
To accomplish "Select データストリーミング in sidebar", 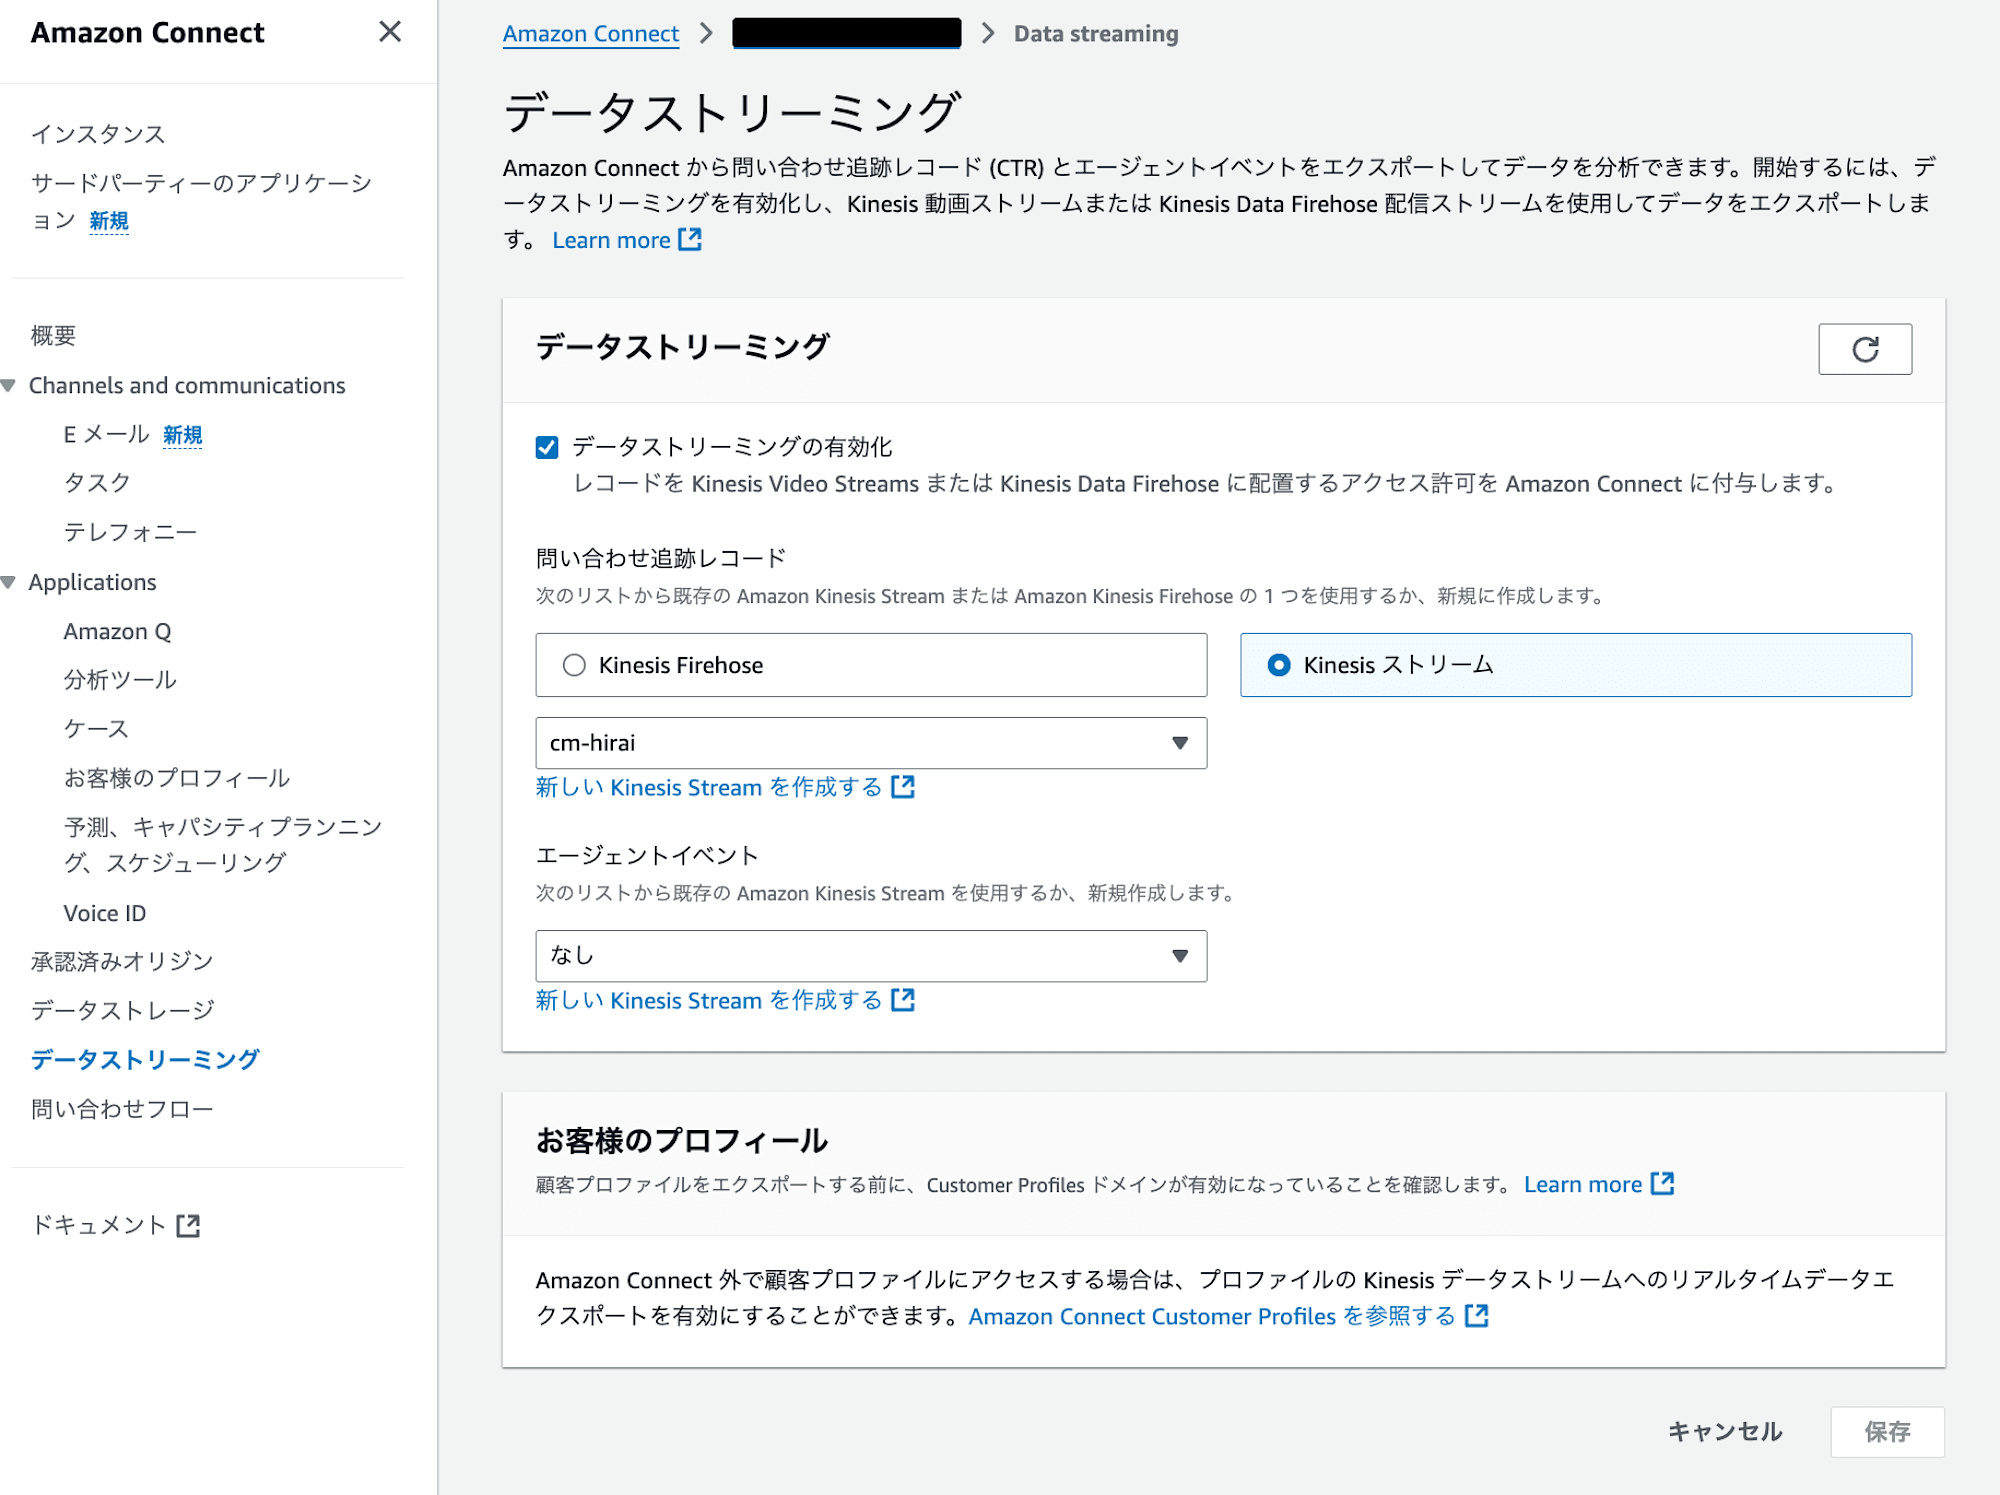I will pos(145,1060).
